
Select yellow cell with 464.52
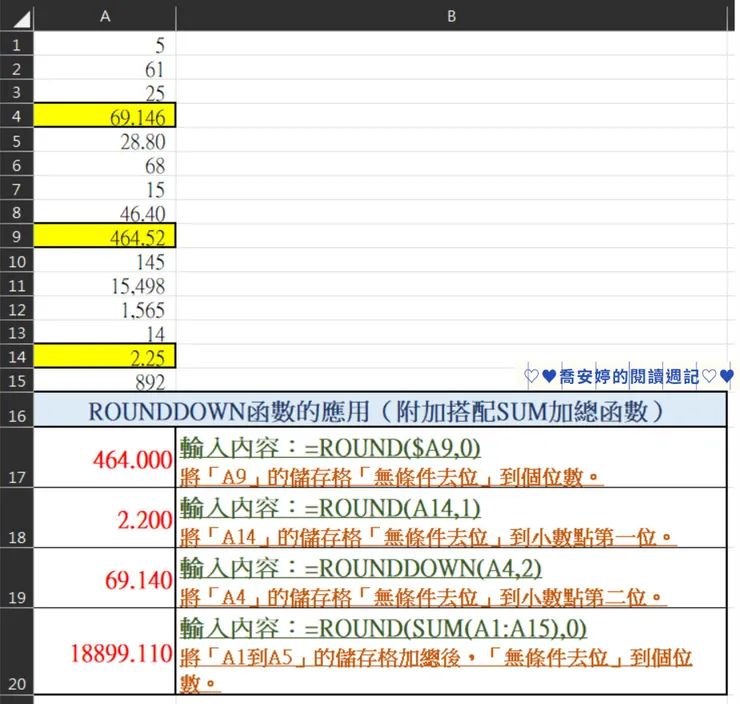105,235
